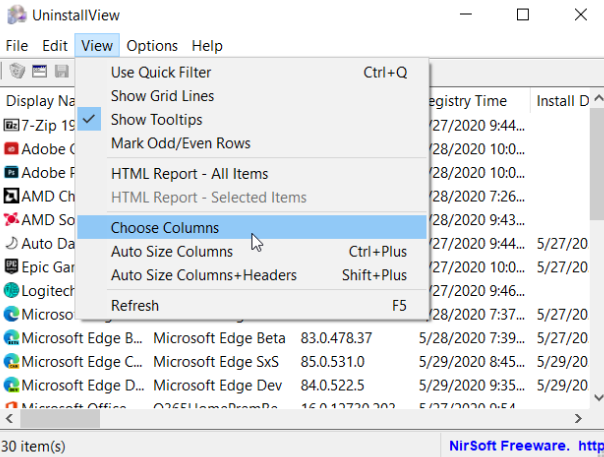Select the Logitech row

click(x=48, y=291)
